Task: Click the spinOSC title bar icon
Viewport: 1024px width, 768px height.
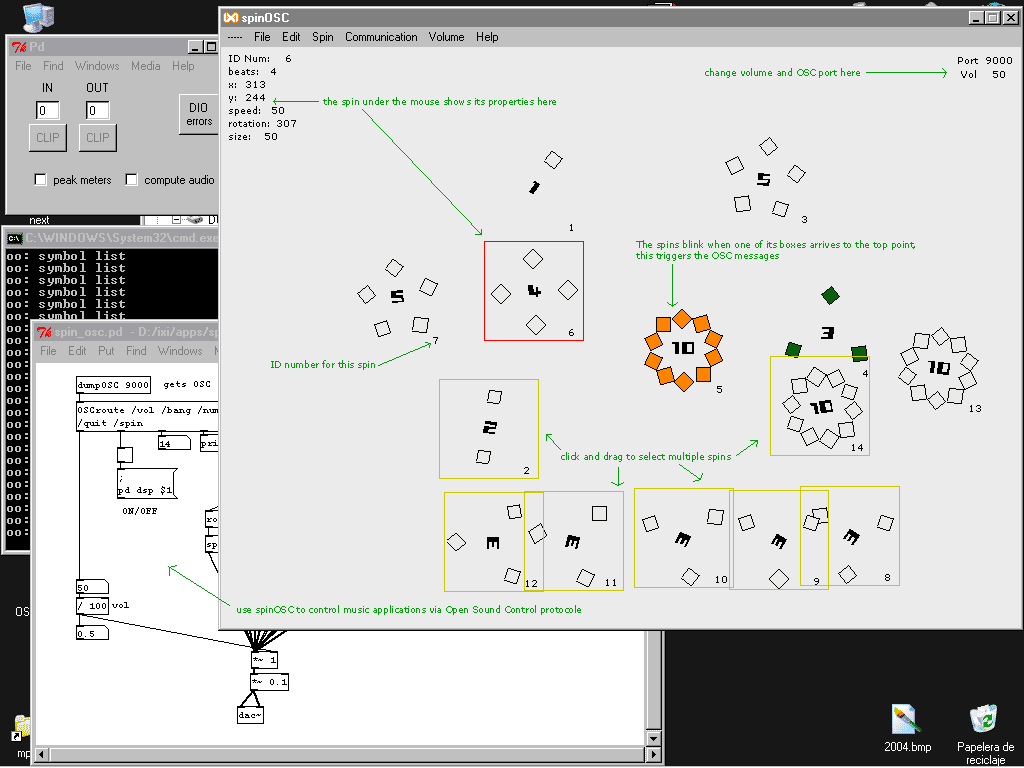Action: 231,18
